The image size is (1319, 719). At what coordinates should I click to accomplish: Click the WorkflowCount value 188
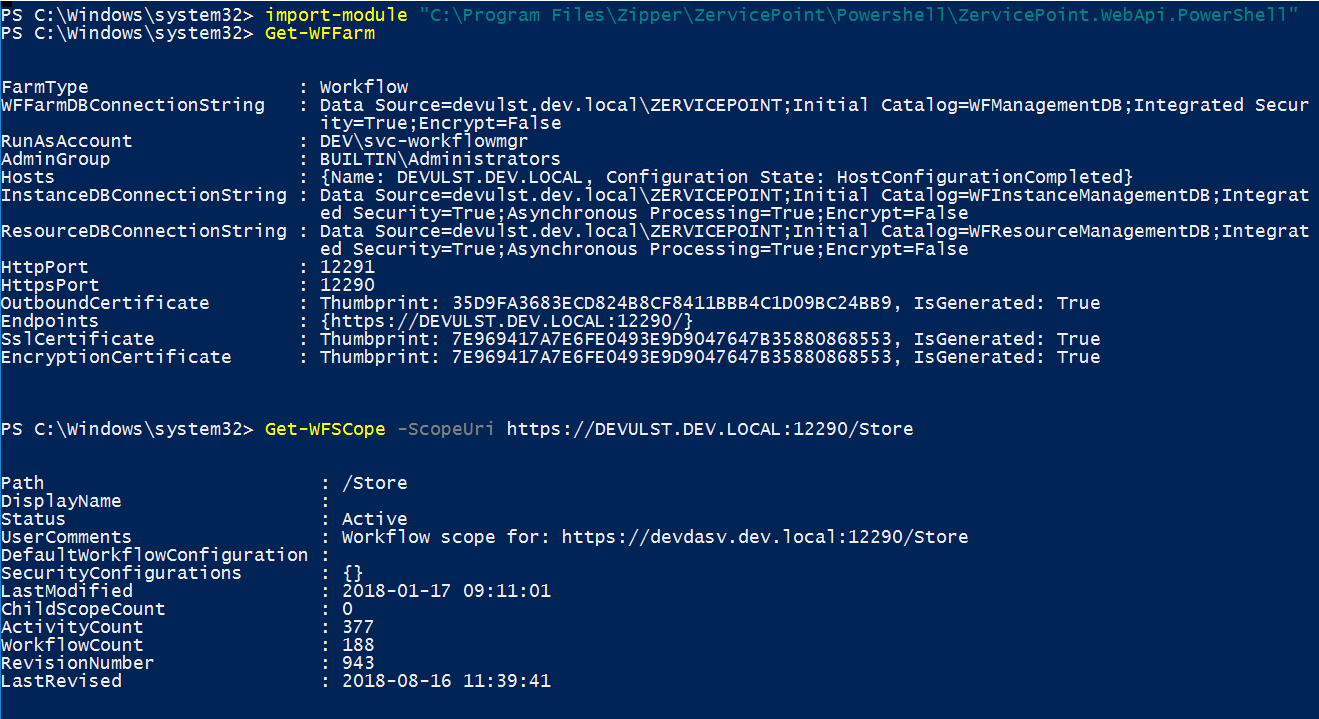tap(358, 645)
